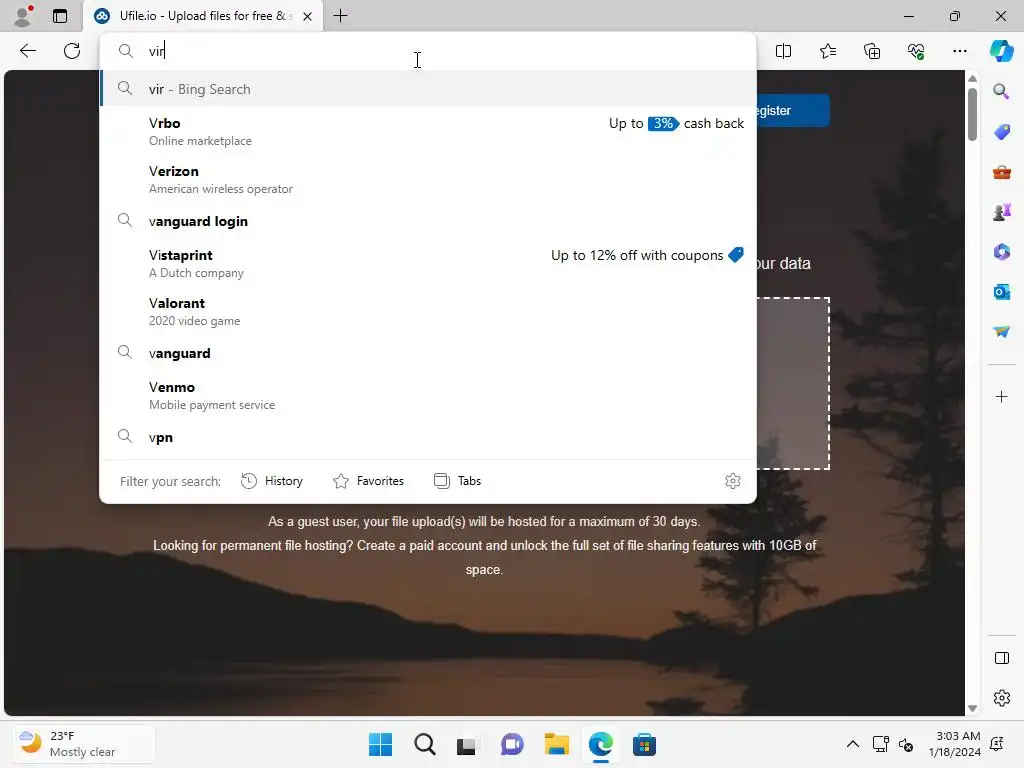Open the Windows Start menu
This screenshot has width=1024, height=768.
381,744
